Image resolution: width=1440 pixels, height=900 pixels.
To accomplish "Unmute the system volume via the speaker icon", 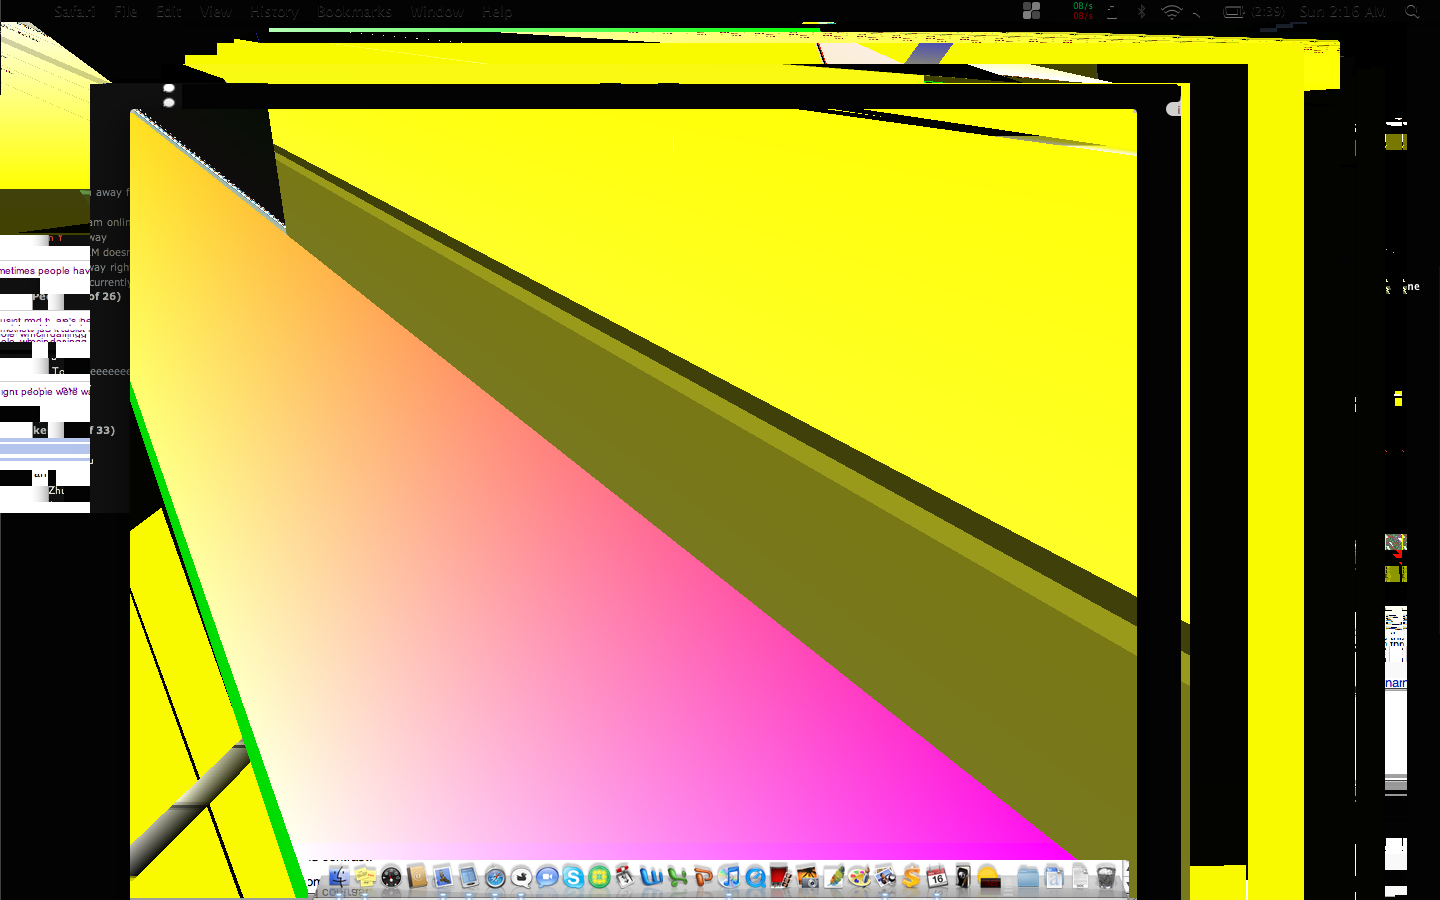I will pos(1196,11).
